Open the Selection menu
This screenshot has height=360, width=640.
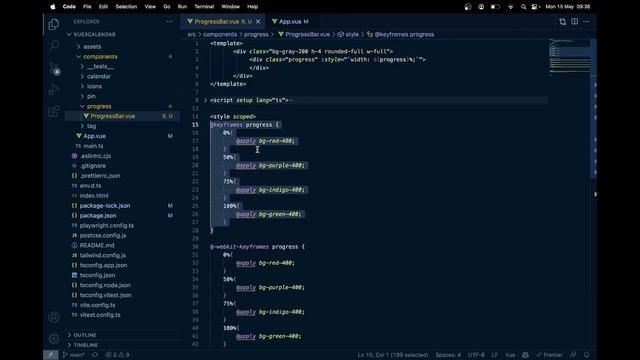pos(126,7)
